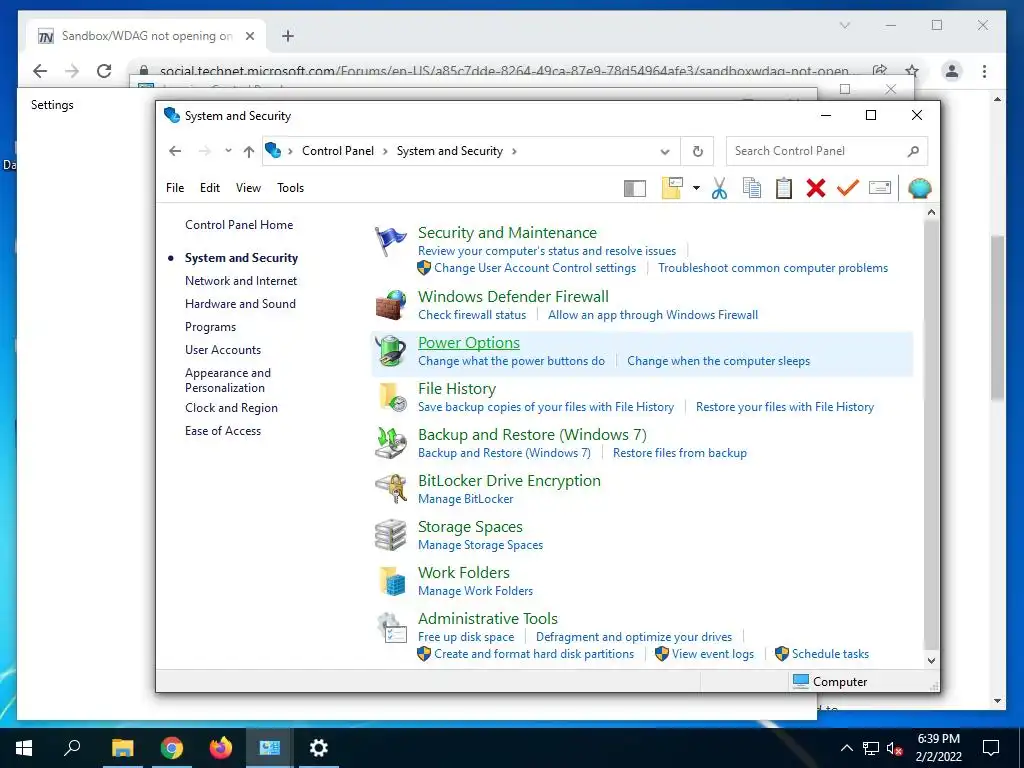Open Restore files from backup link
This screenshot has width=1024, height=768.
[x=680, y=453]
